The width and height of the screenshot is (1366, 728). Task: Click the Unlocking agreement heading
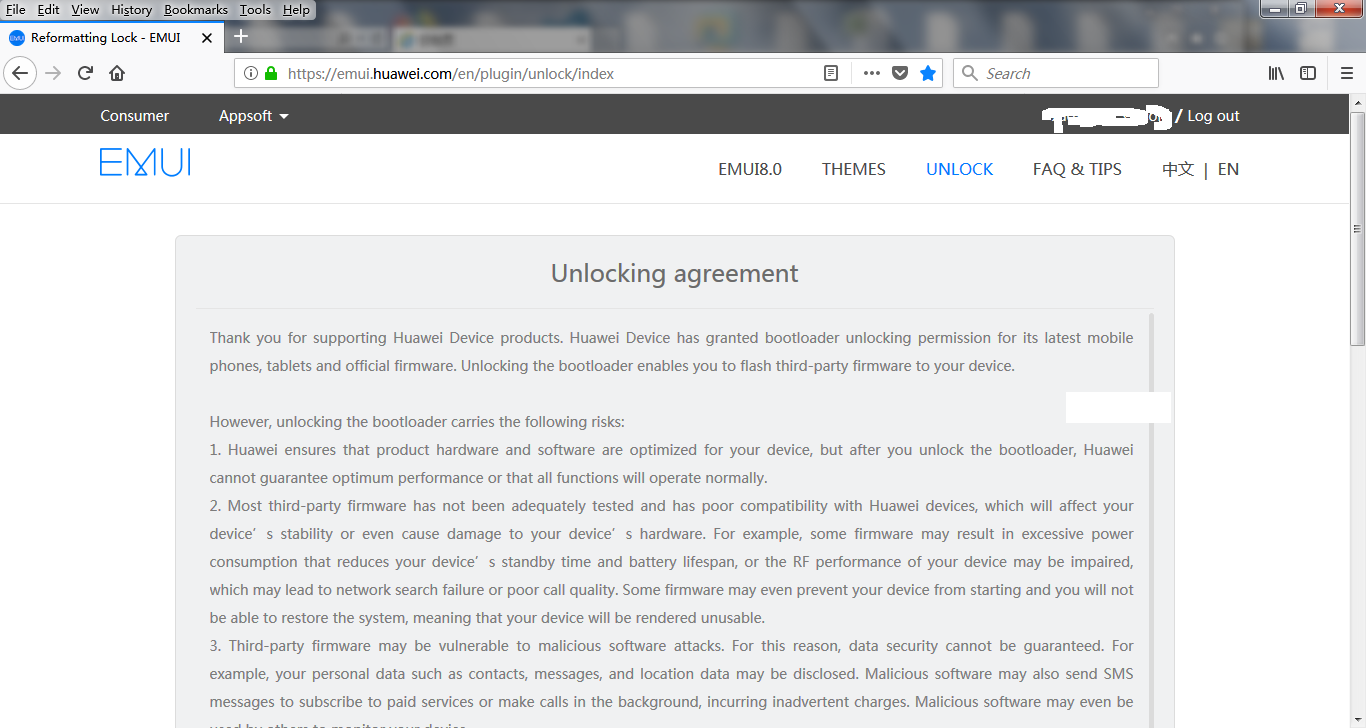pyautogui.click(x=675, y=273)
